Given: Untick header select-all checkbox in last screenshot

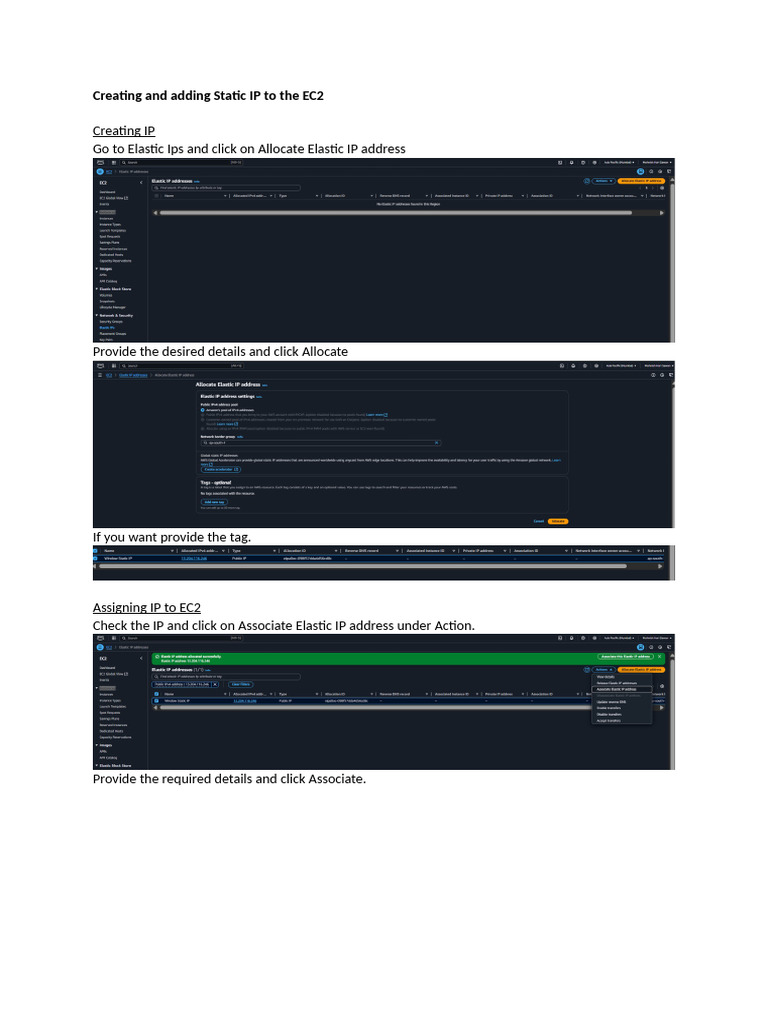Looking at the screenshot, I should click(x=156, y=694).
